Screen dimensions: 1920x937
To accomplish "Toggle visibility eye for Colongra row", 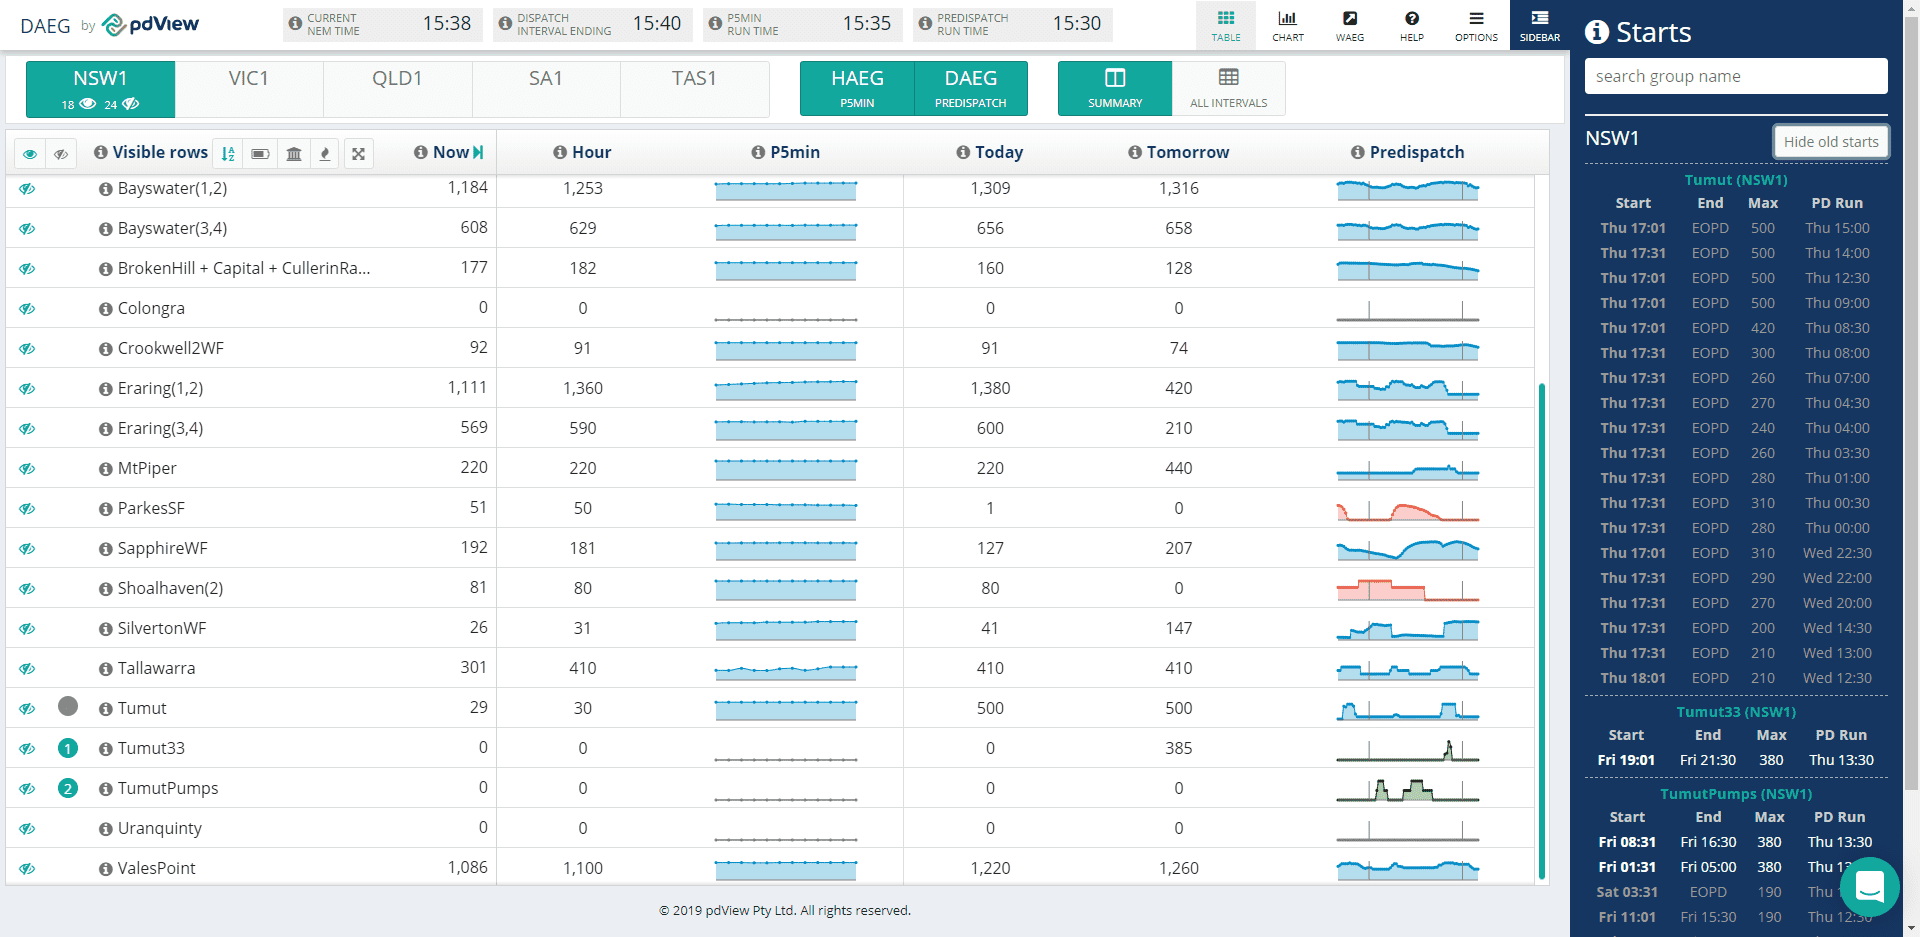I will [x=27, y=309].
